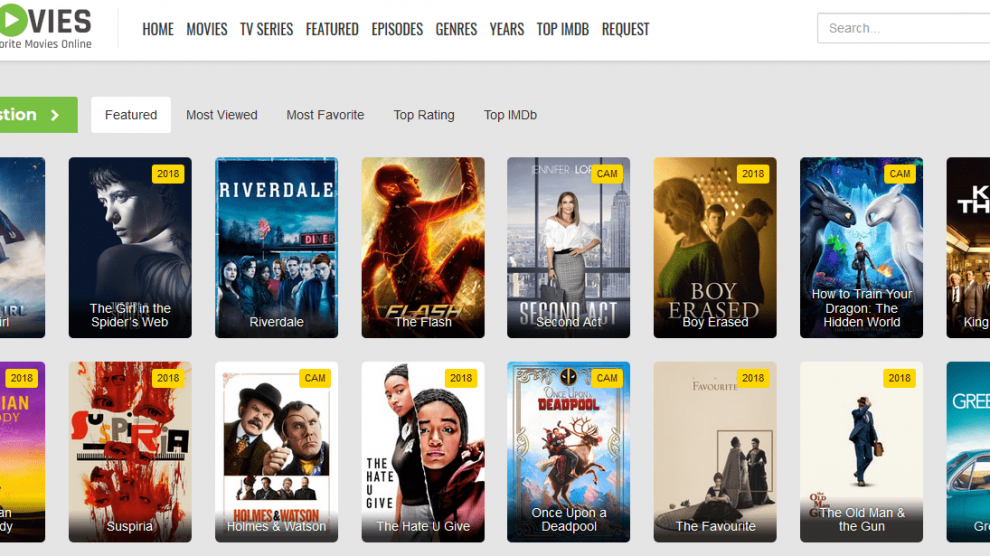Switch to the Top Rating tab
Screen dimensions: 990x556
pyautogui.click(x=424, y=115)
